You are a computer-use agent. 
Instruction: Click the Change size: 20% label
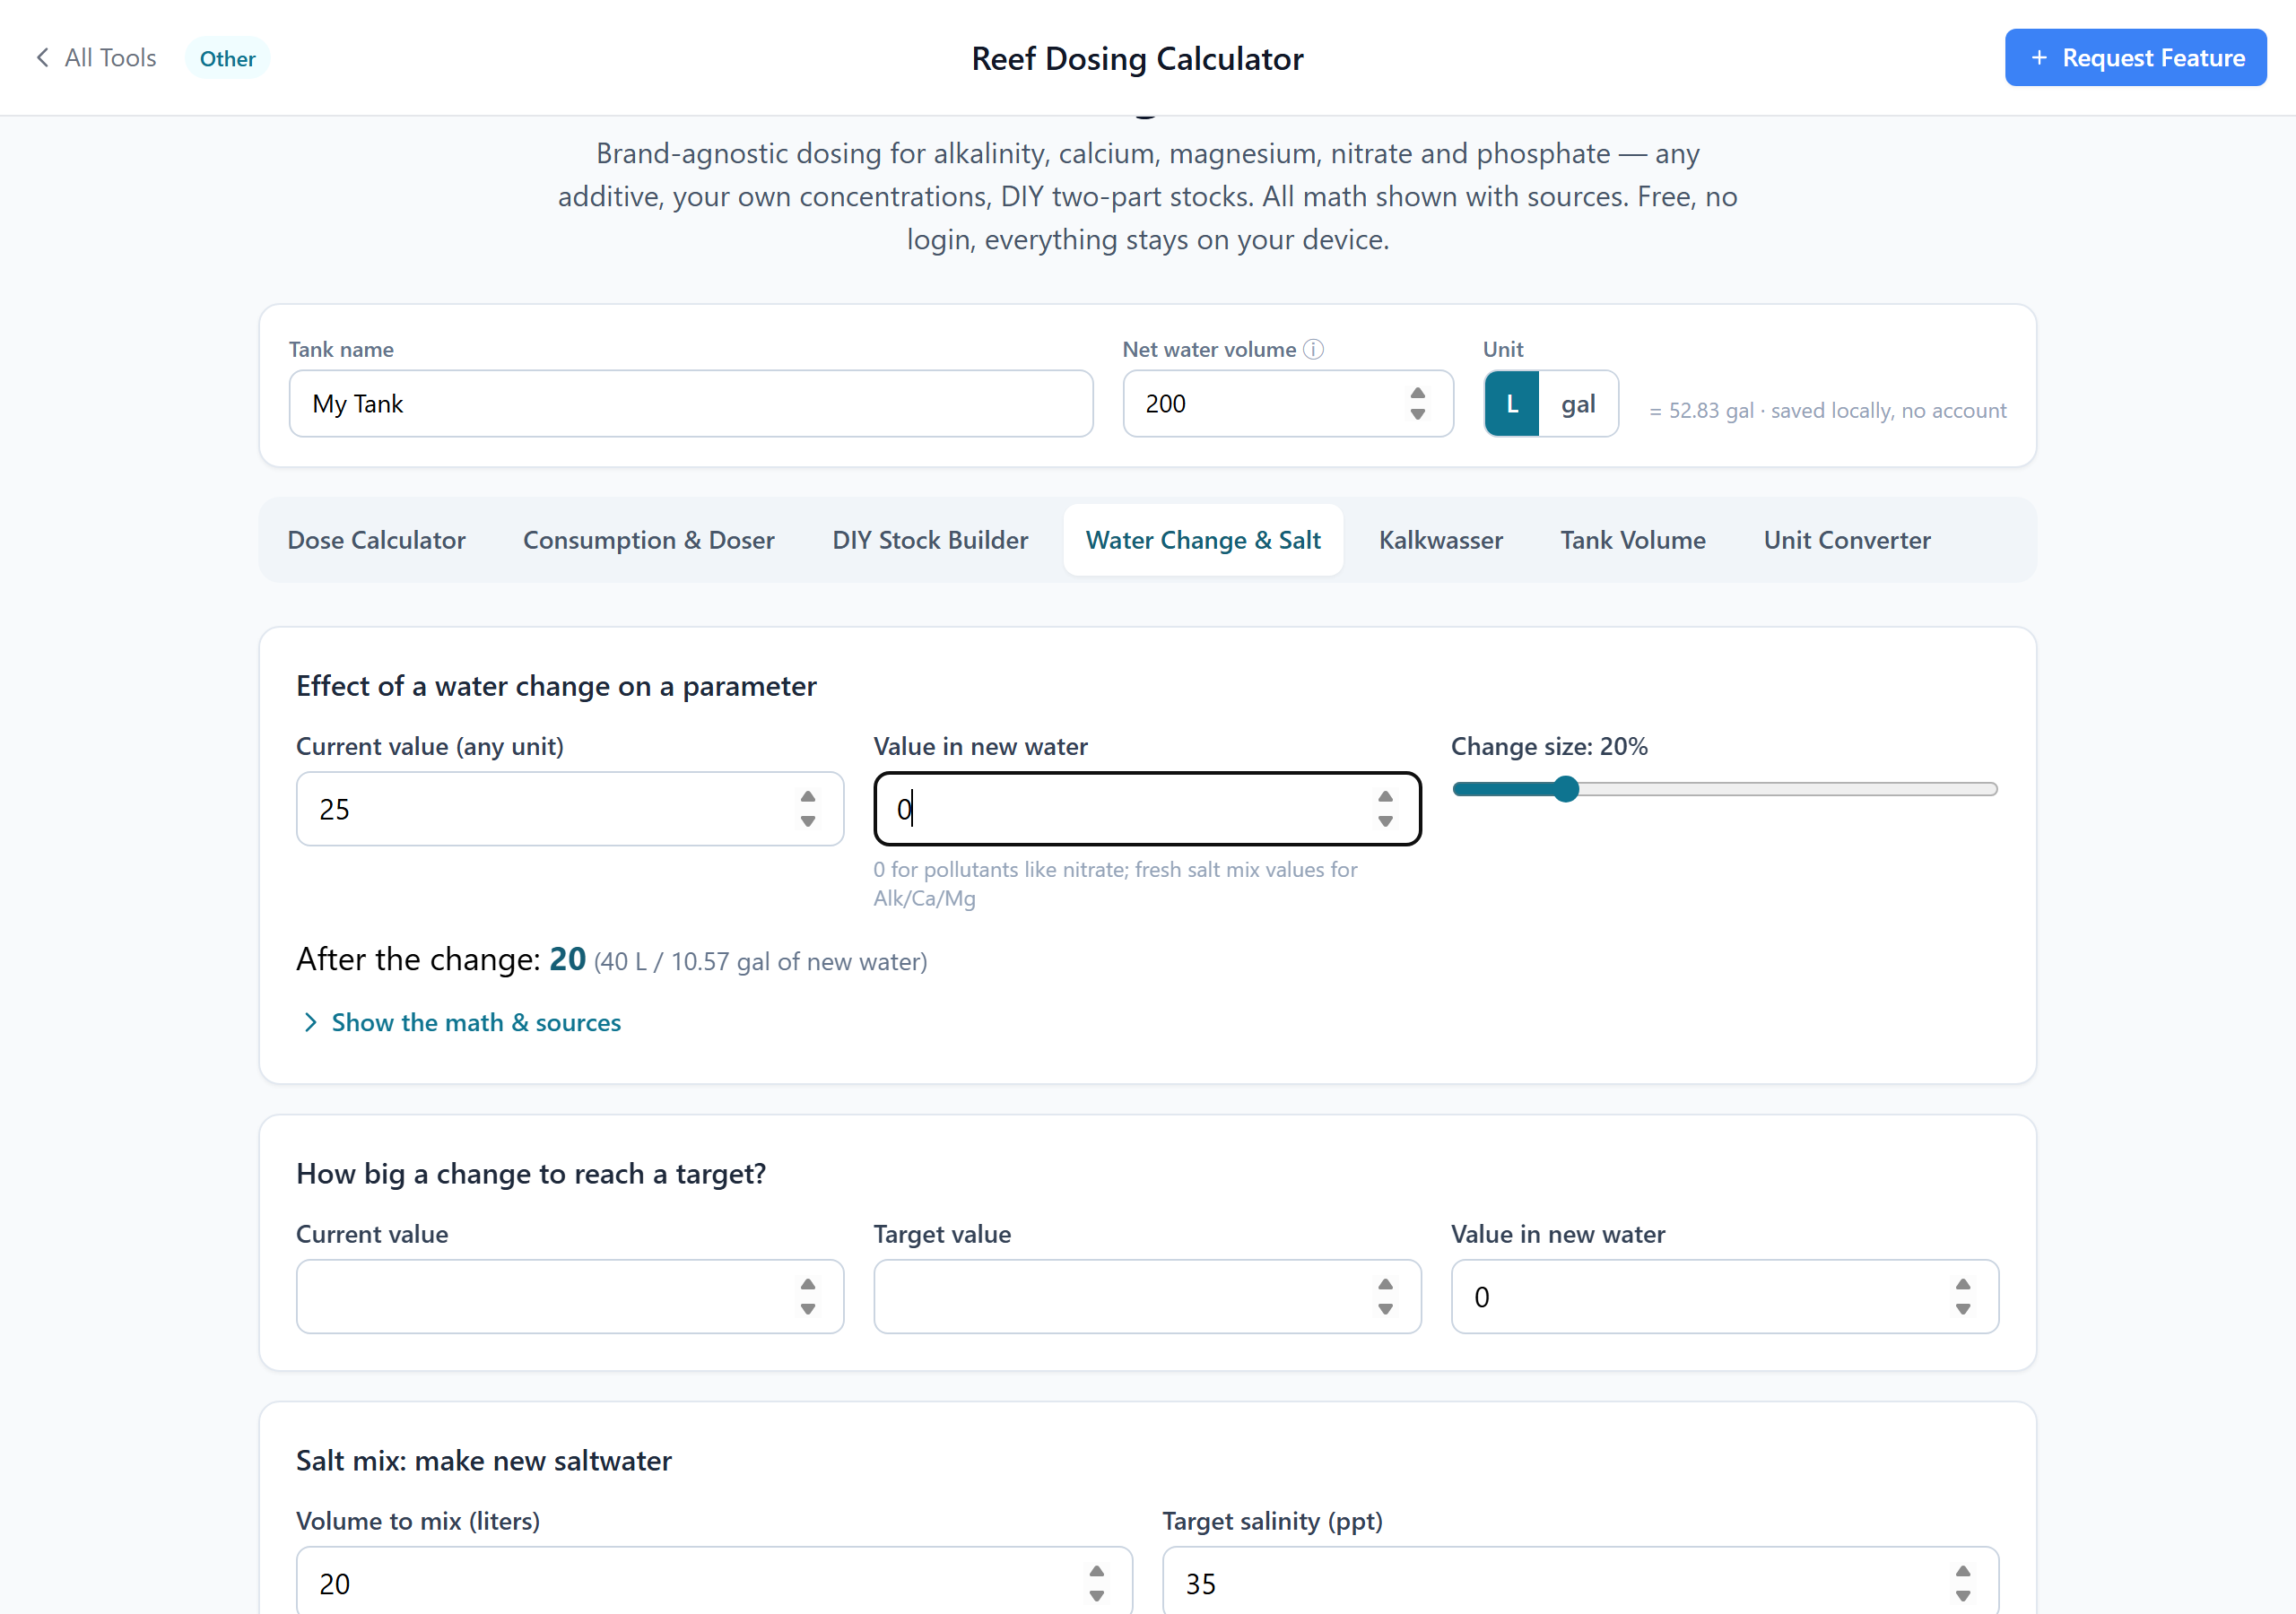[1548, 746]
